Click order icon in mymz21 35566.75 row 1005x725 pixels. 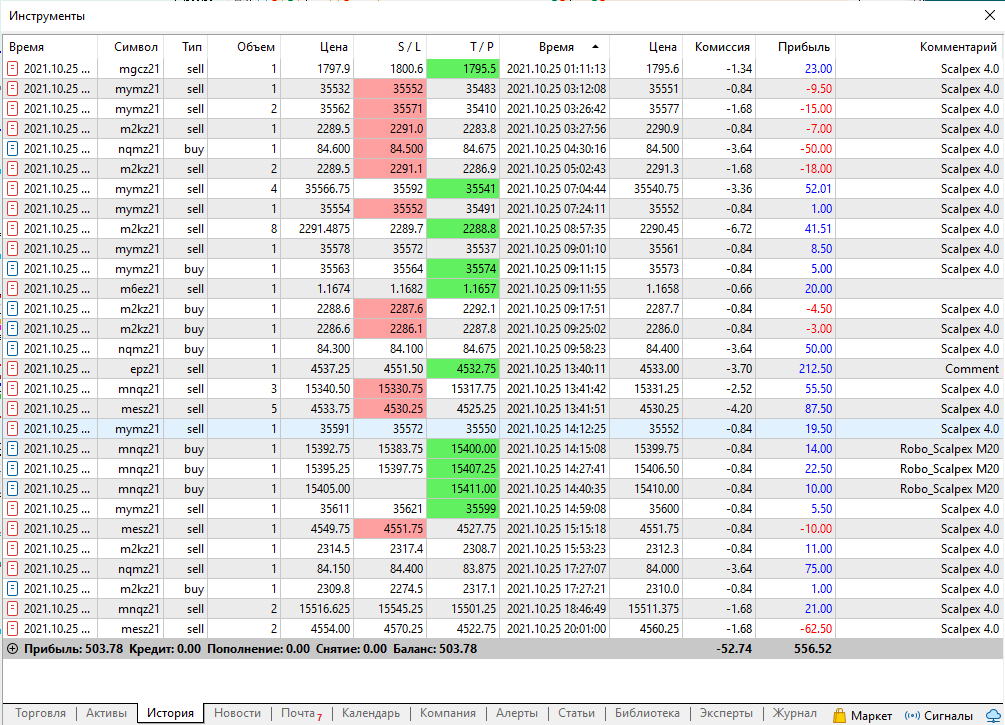[12, 188]
